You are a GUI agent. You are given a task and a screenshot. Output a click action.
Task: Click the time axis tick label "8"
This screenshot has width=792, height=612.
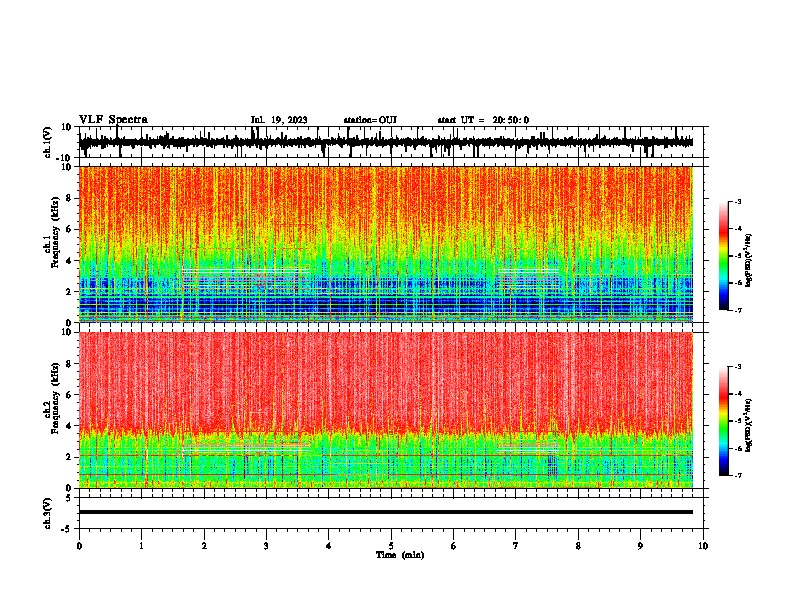point(578,545)
